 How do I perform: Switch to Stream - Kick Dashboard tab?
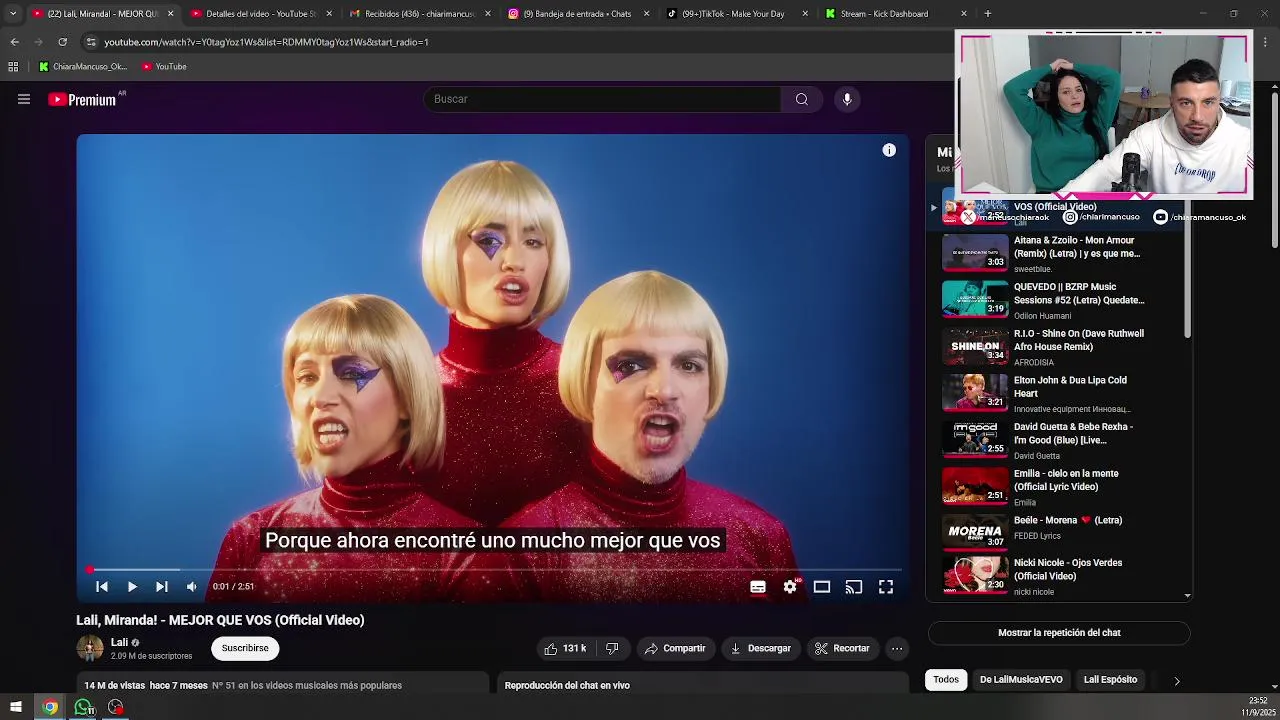(895, 14)
